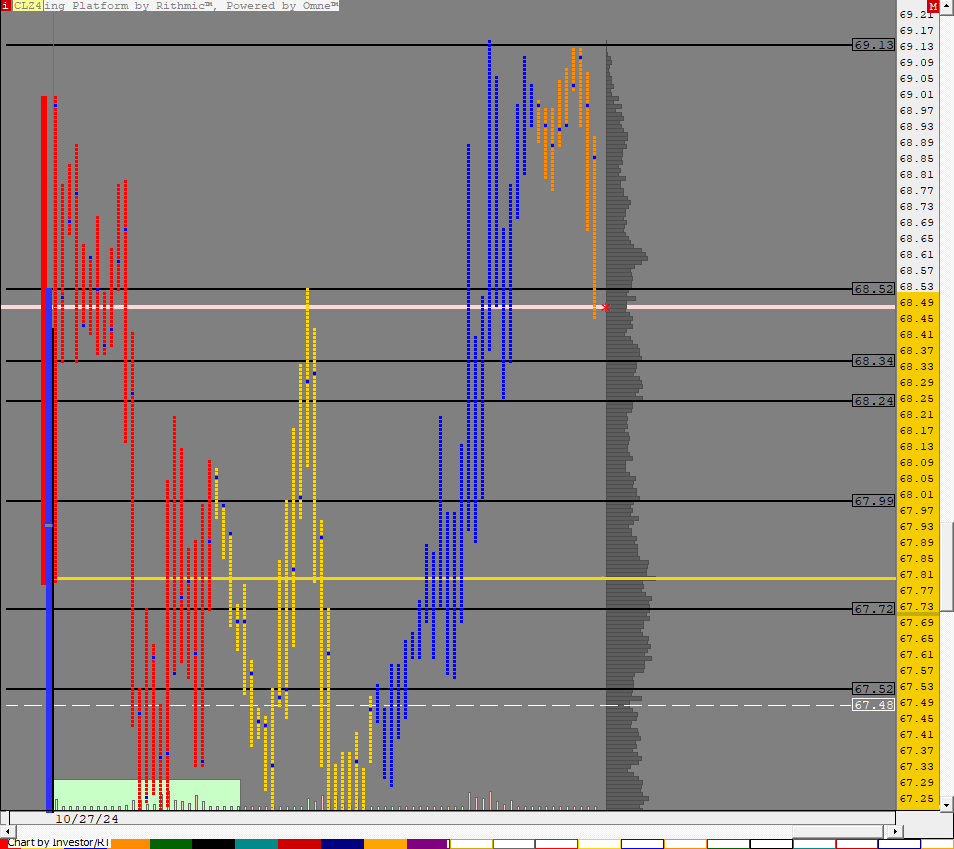Pick the dark green filled color swatch
954x849 pixels.
170,843
